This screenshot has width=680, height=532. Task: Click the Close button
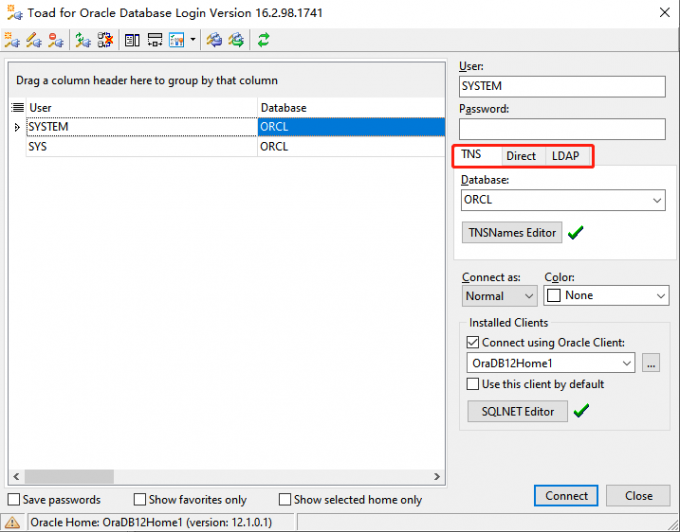pos(638,496)
